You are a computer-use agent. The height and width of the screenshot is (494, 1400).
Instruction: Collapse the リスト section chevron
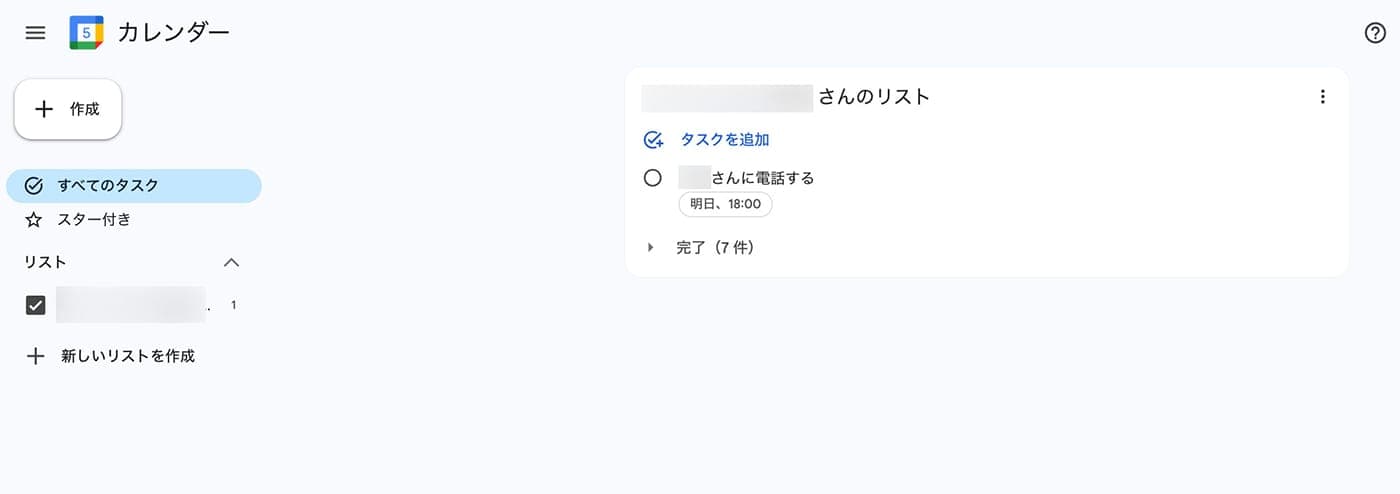[x=231, y=263]
